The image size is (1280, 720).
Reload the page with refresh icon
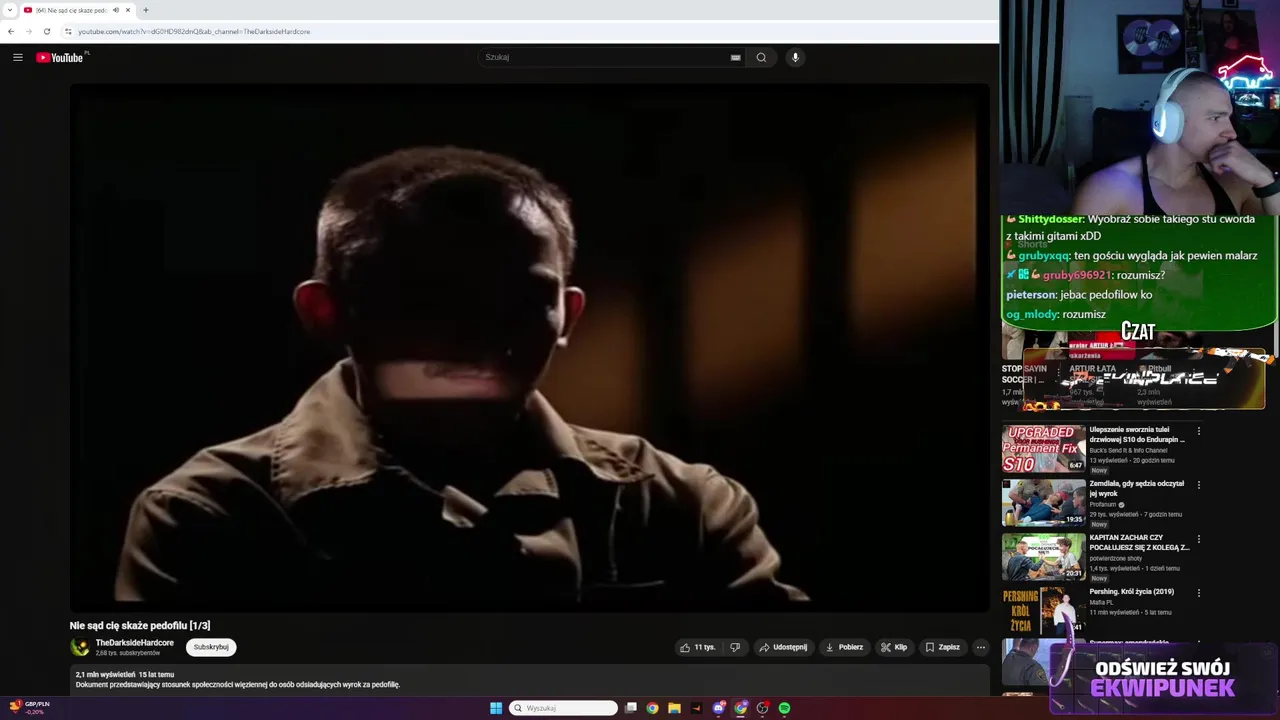click(46, 31)
